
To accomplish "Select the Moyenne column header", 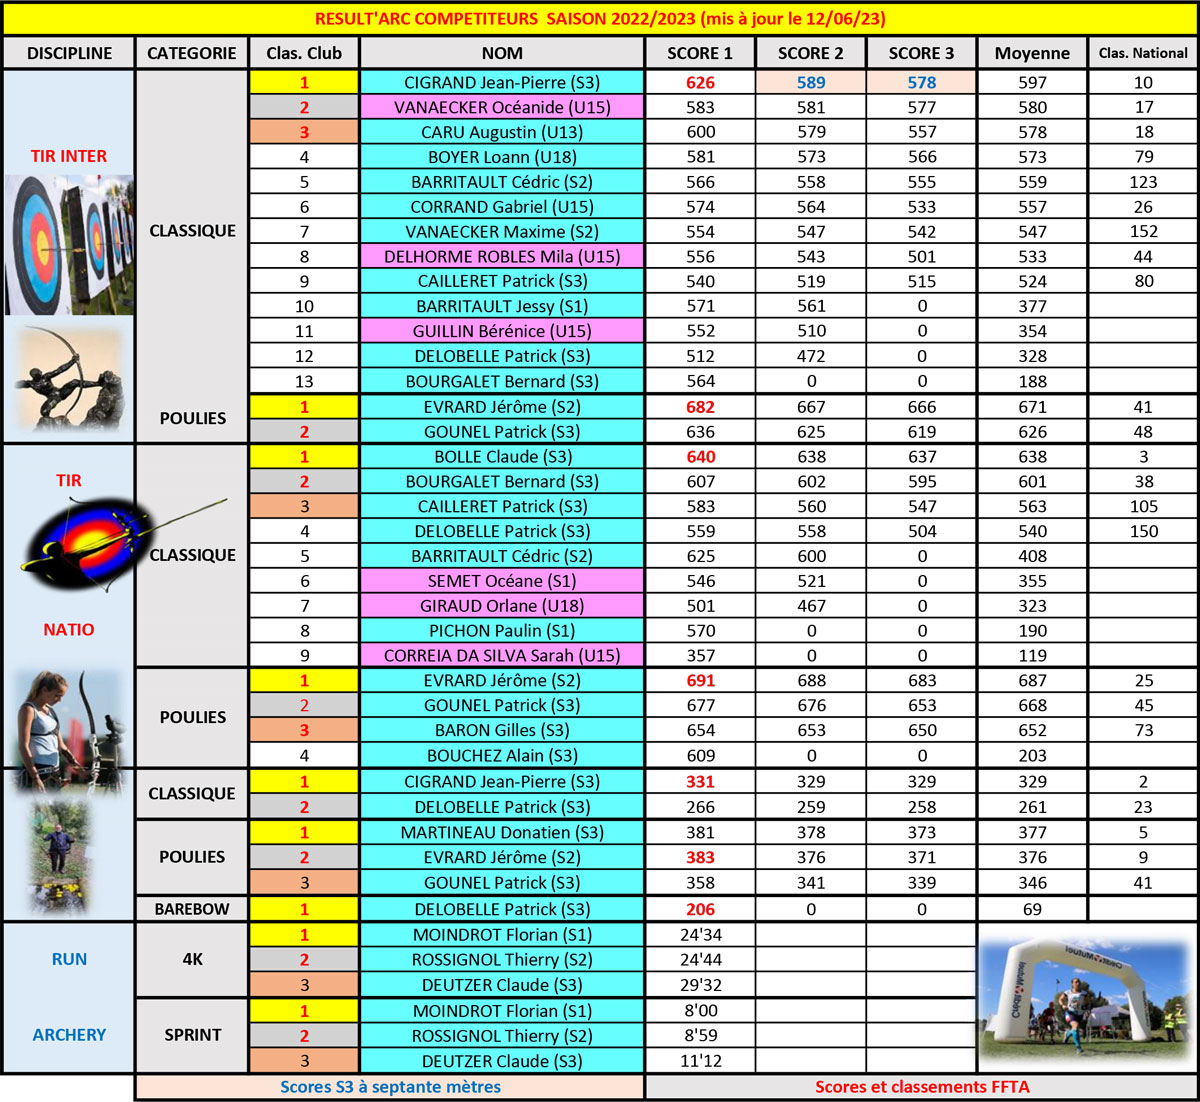I will point(1032,53).
